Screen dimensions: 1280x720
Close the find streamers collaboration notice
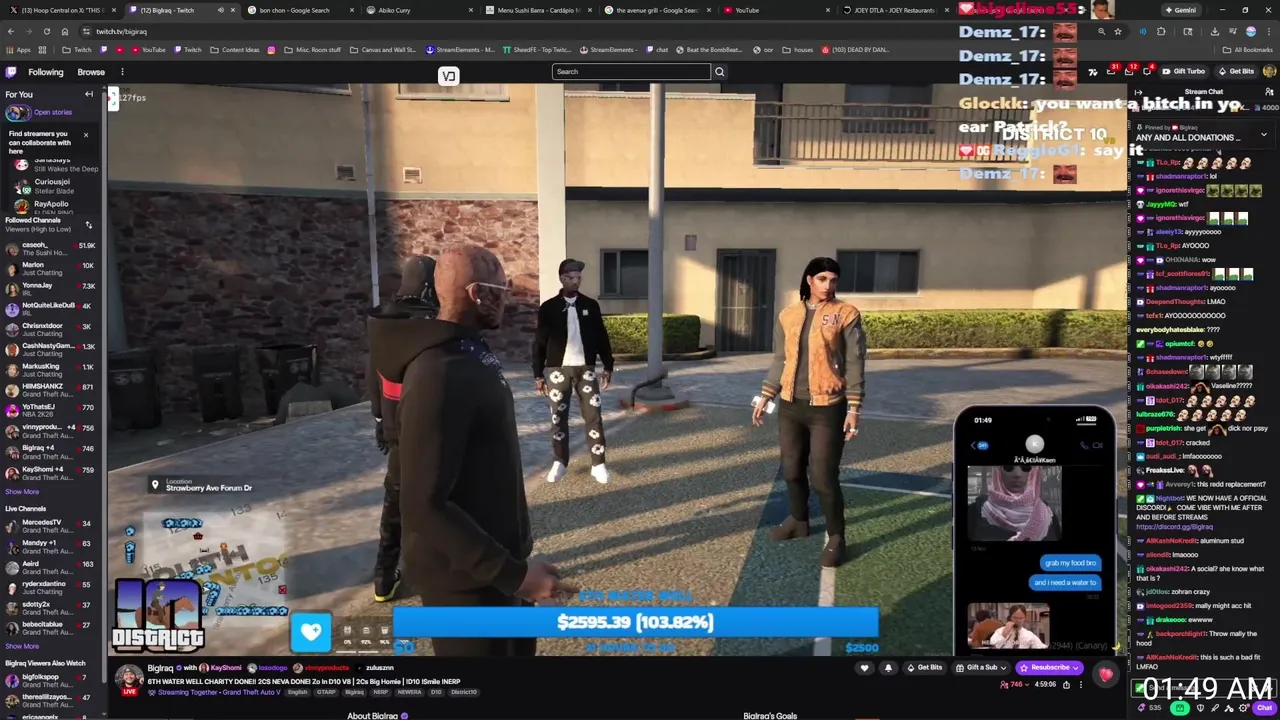tap(86, 134)
